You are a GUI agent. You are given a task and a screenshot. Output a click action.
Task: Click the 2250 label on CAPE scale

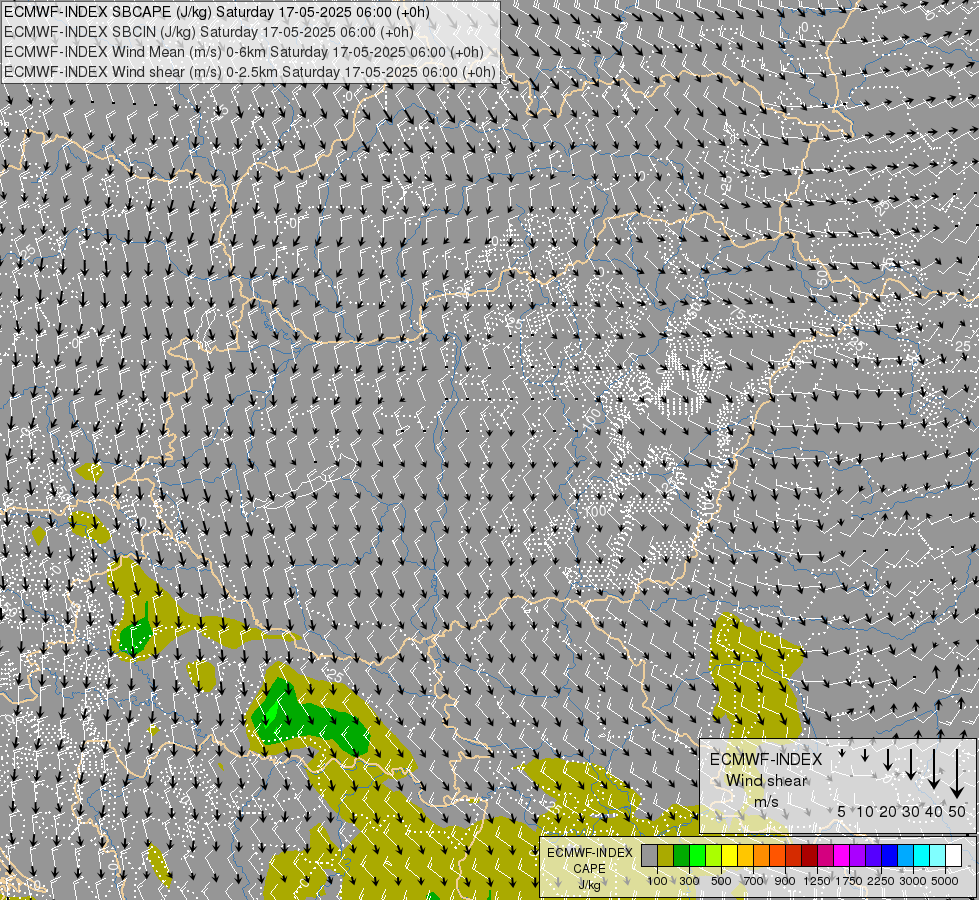pyautogui.click(x=881, y=881)
